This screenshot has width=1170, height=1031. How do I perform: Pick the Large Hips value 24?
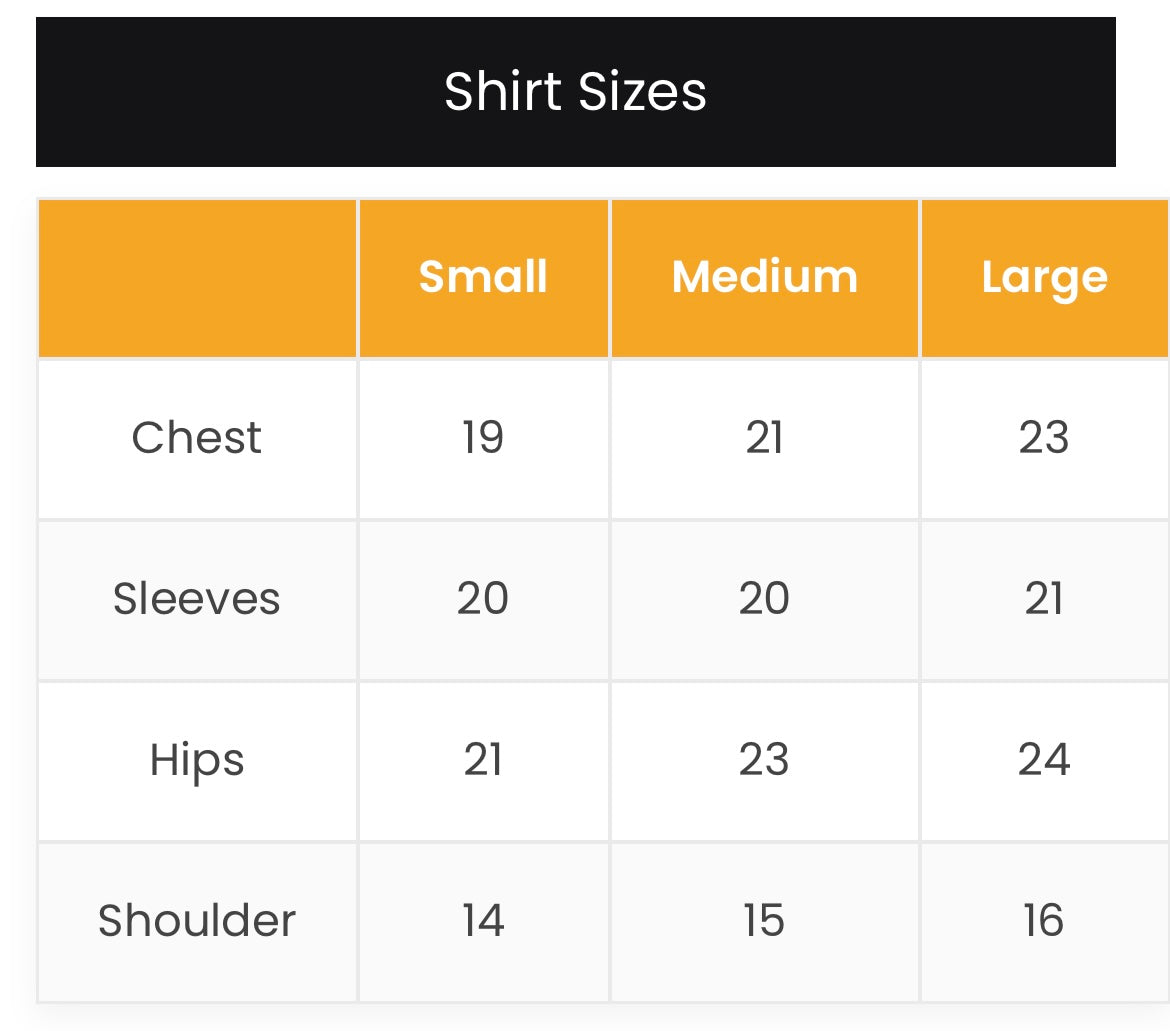(1043, 760)
